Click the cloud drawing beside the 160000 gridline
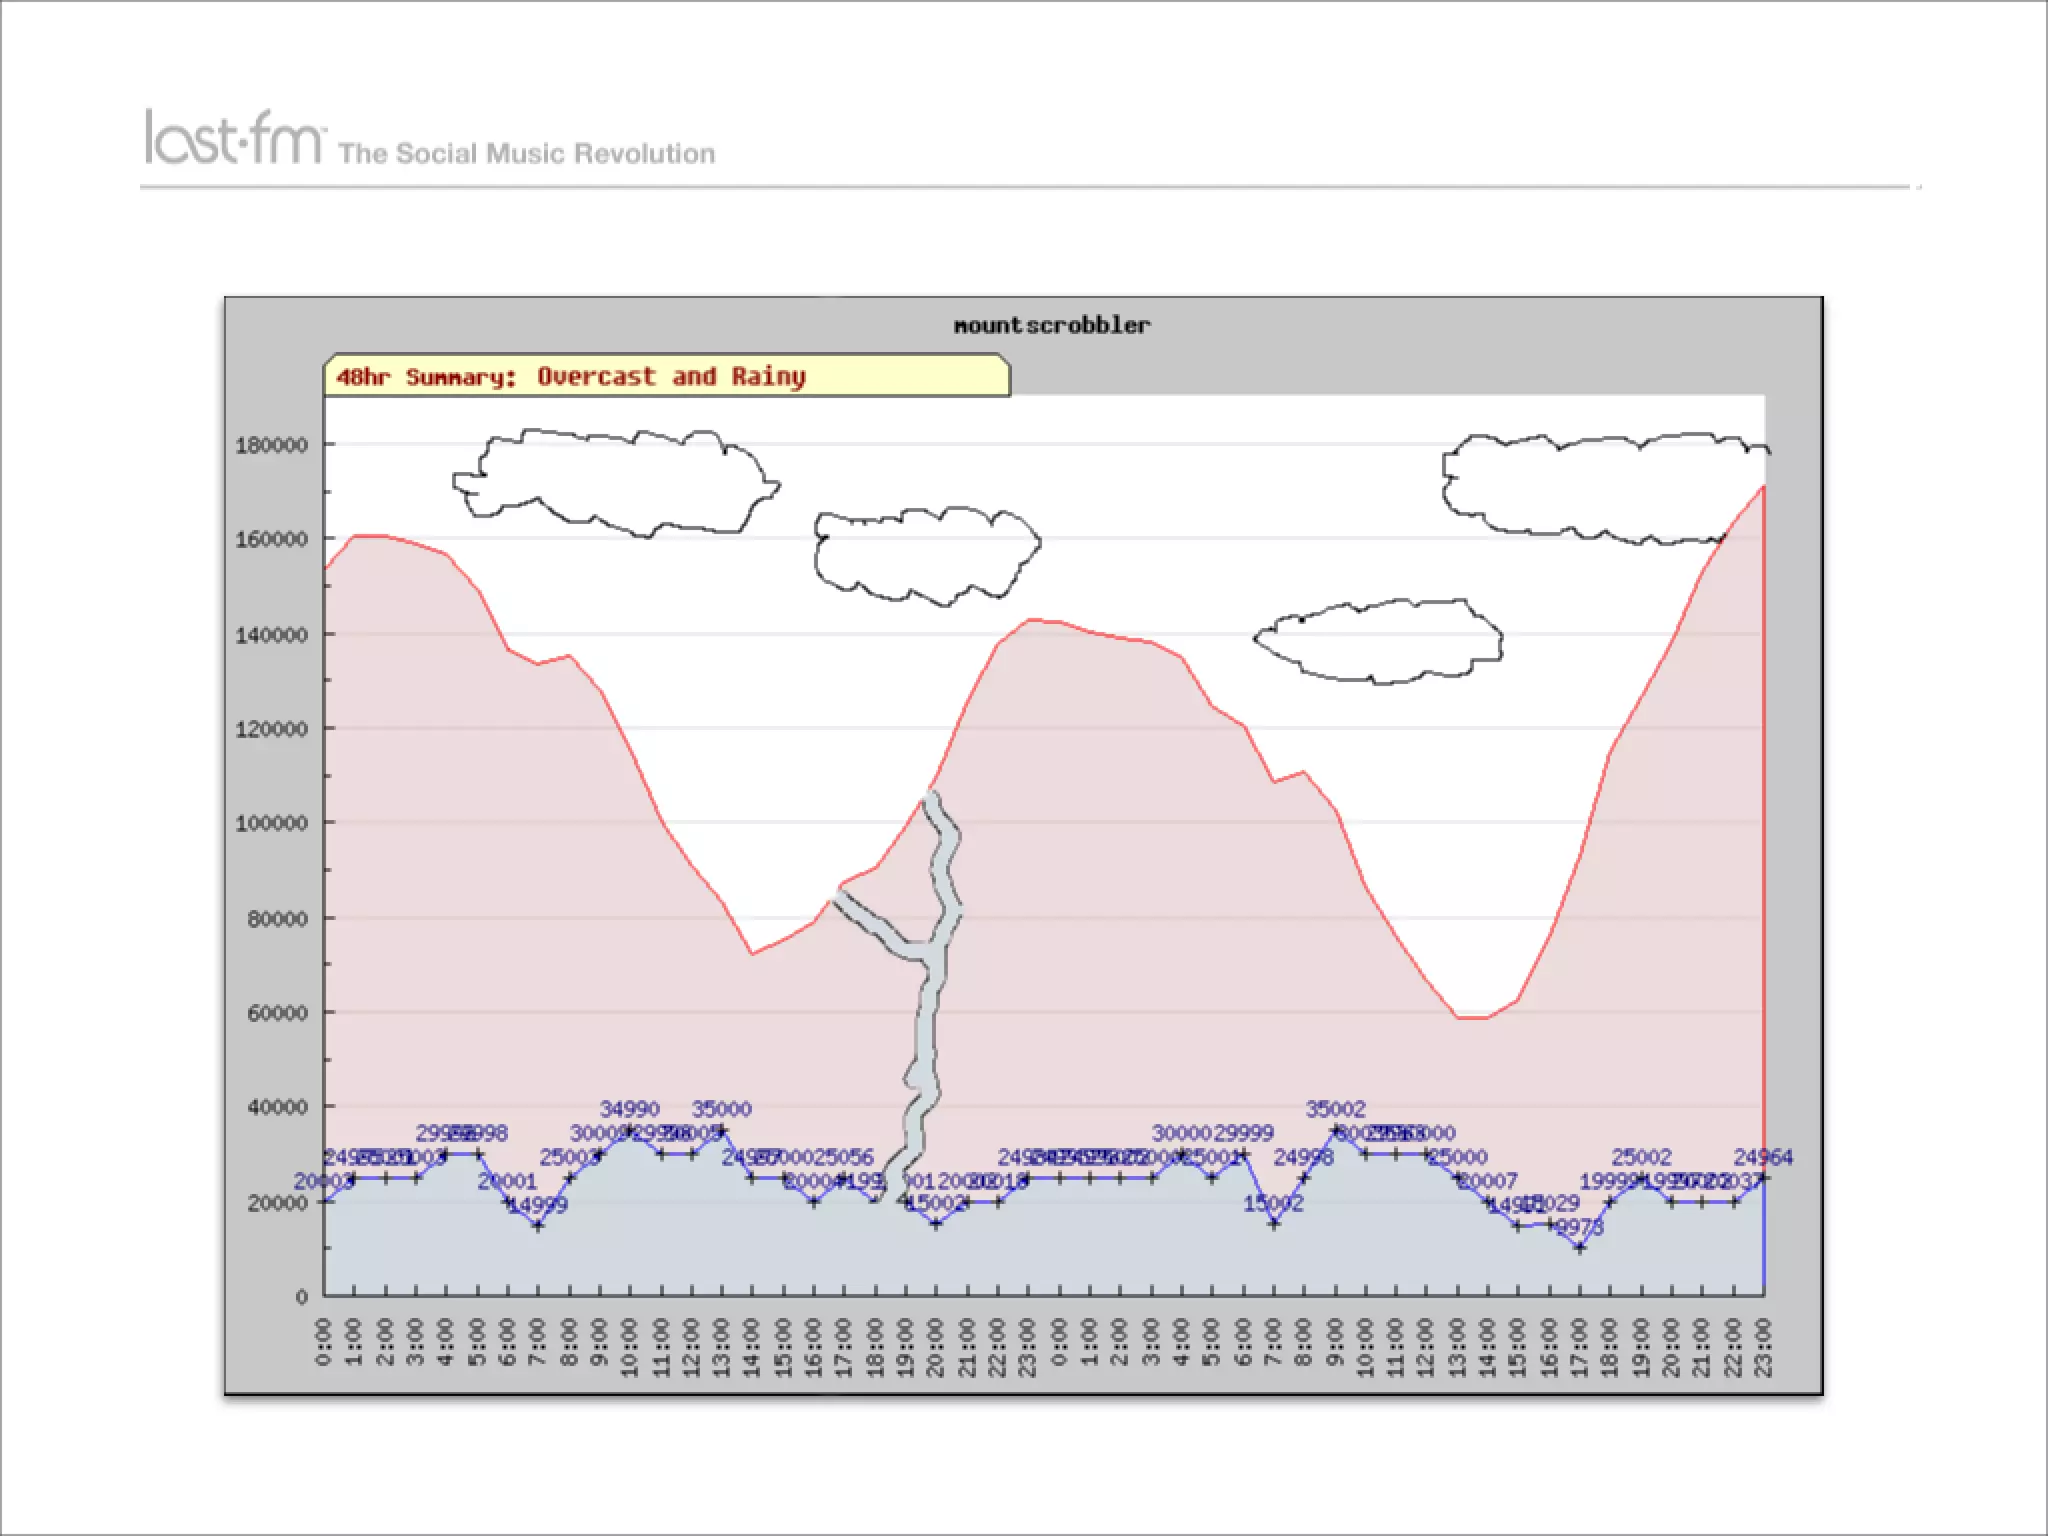 [x=927, y=556]
